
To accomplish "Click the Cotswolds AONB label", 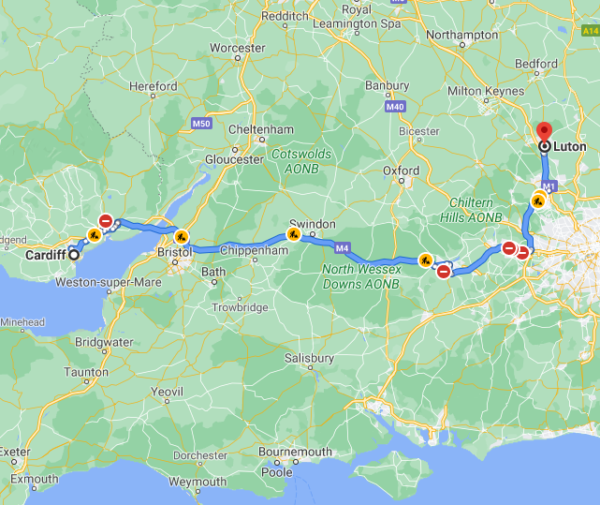I will pyautogui.click(x=301, y=161).
